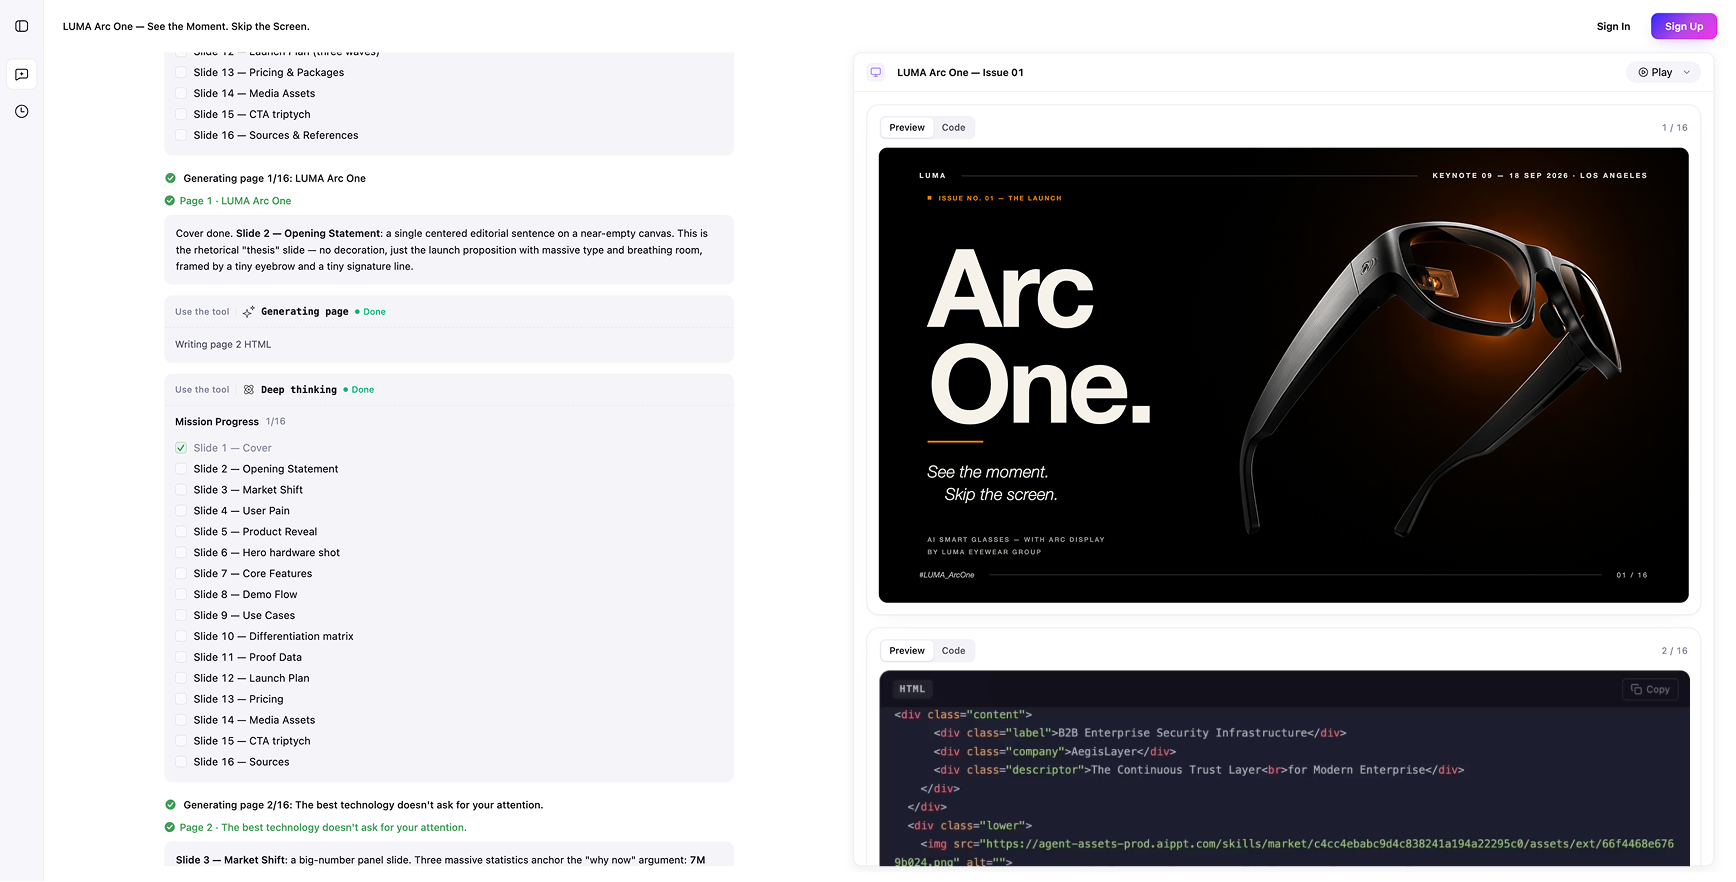Click Slide 14 — Media Assets in top list
Viewport: 1736px width, 882px height.
(x=254, y=94)
